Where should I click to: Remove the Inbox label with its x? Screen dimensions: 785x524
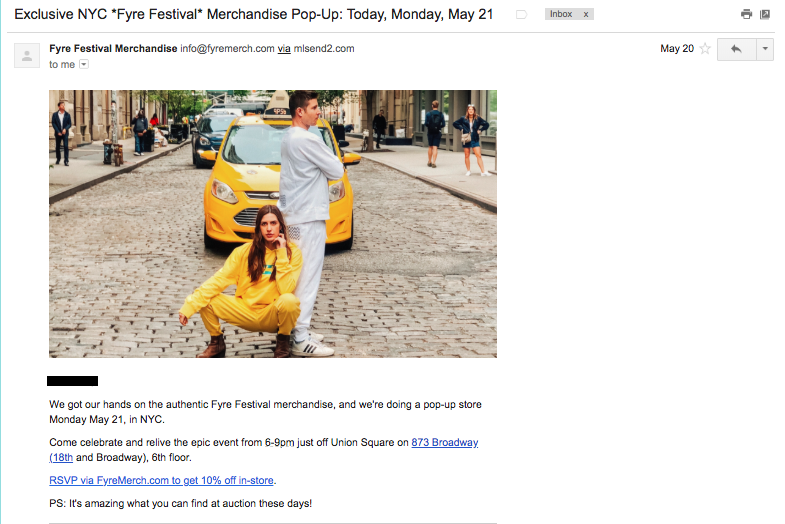pos(586,15)
